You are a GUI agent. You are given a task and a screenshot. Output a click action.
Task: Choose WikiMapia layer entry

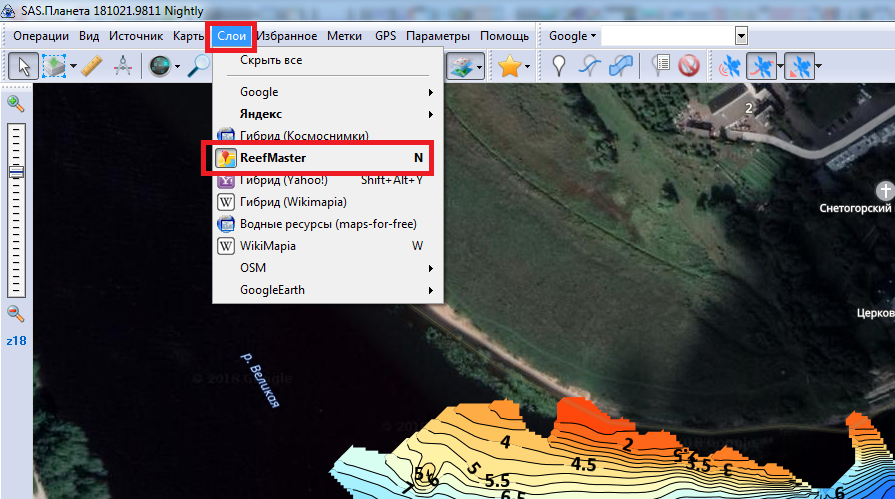[267, 246]
